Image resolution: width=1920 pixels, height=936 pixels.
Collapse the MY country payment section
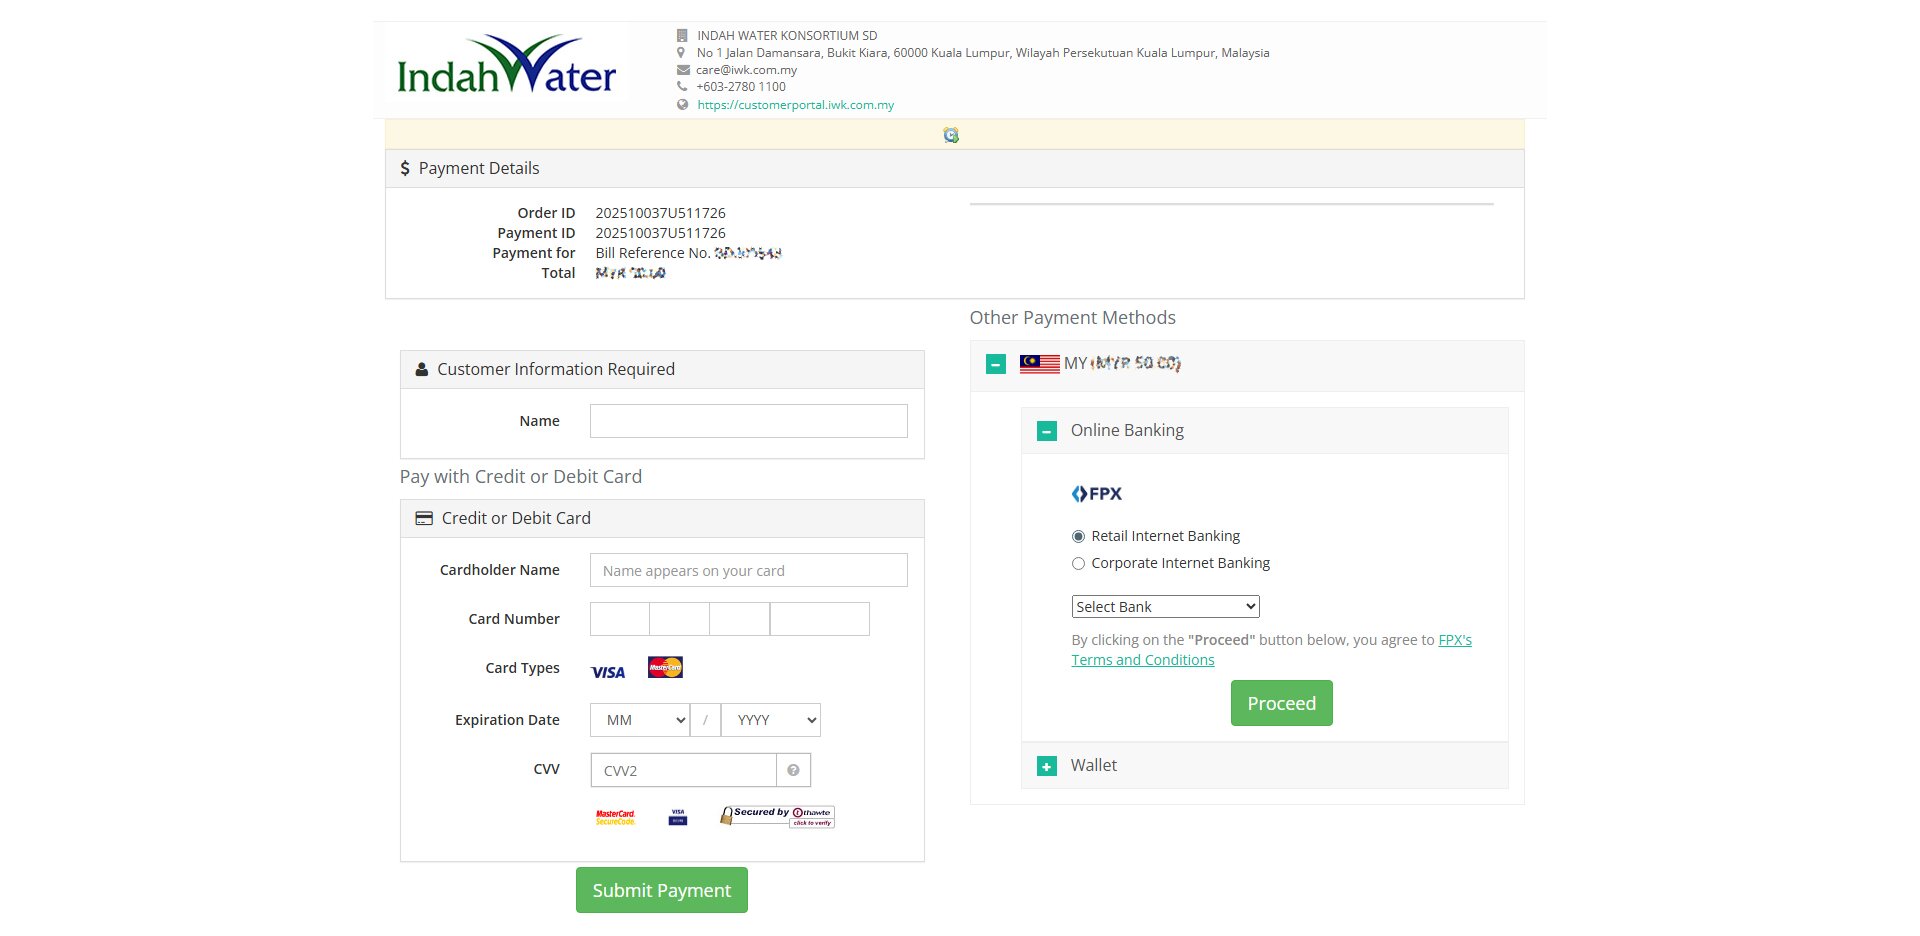[x=996, y=364]
